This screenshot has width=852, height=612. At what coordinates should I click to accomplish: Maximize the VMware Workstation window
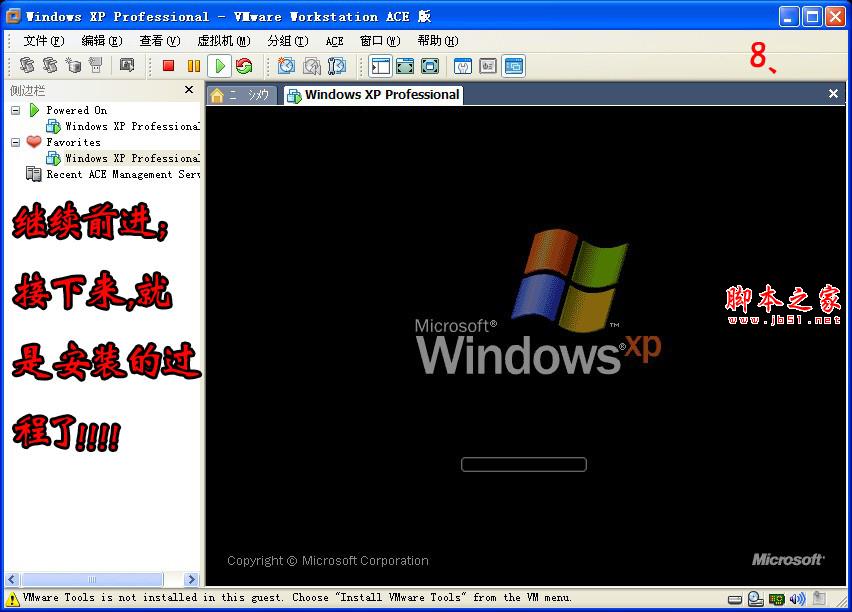[x=812, y=16]
